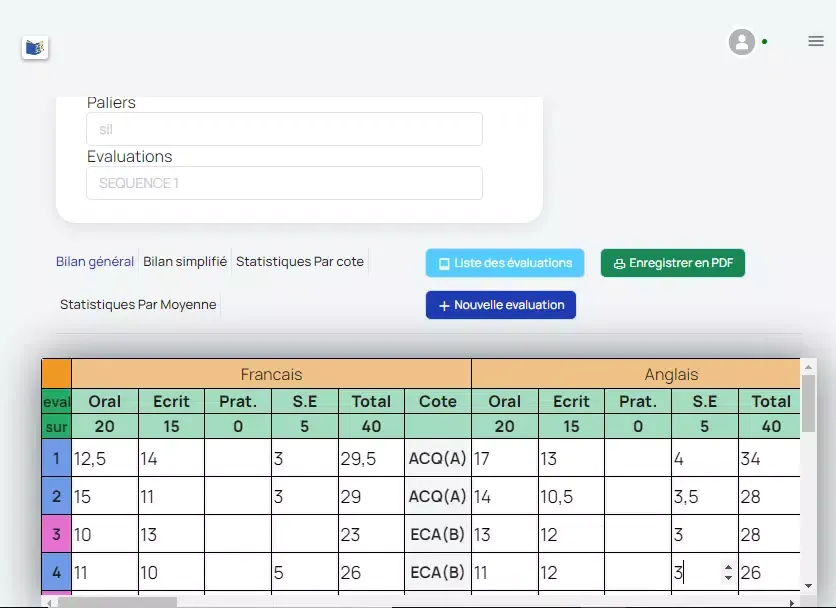Select row number 2 header
The height and width of the screenshot is (608, 836).
[x=57, y=496]
